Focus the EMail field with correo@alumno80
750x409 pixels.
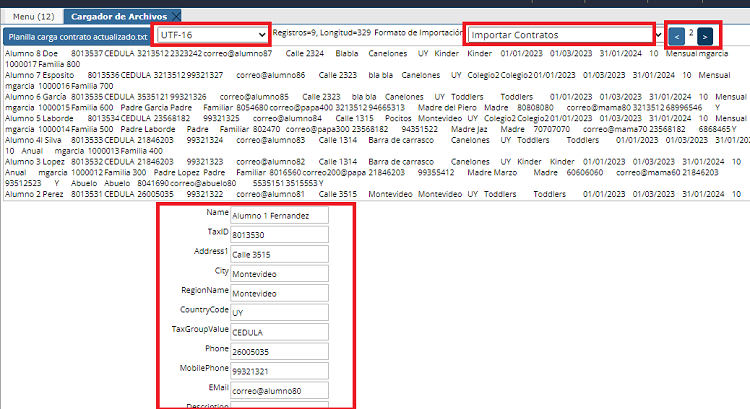[x=279, y=390]
